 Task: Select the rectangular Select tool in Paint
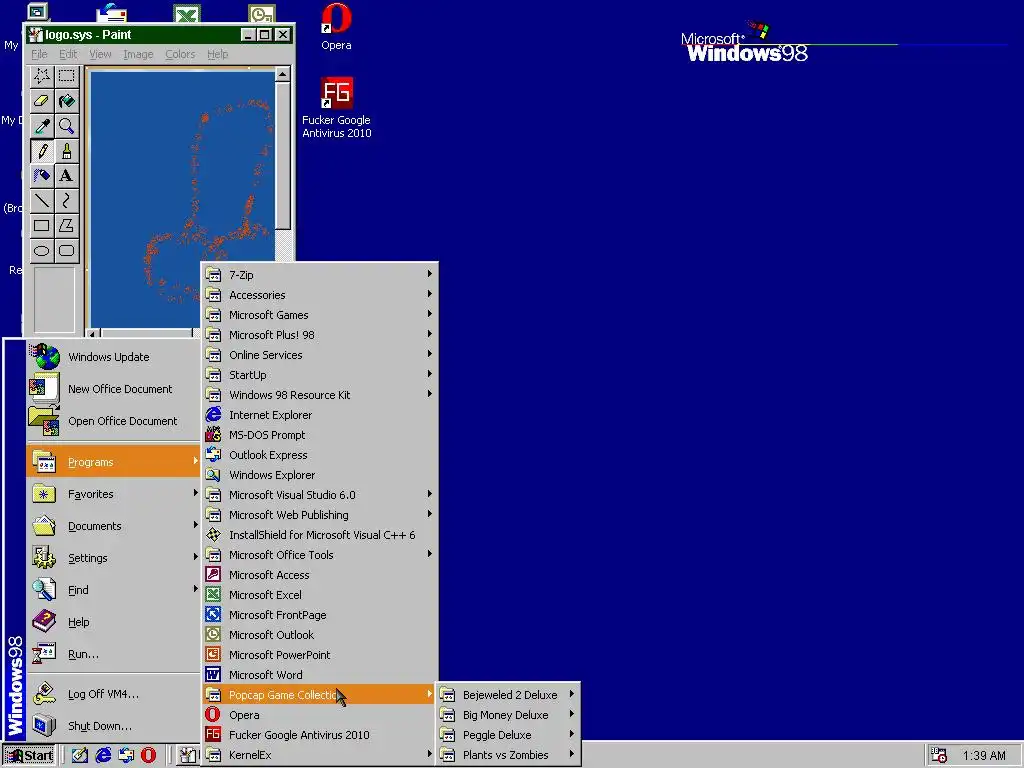pyautogui.click(x=67, y=76)
